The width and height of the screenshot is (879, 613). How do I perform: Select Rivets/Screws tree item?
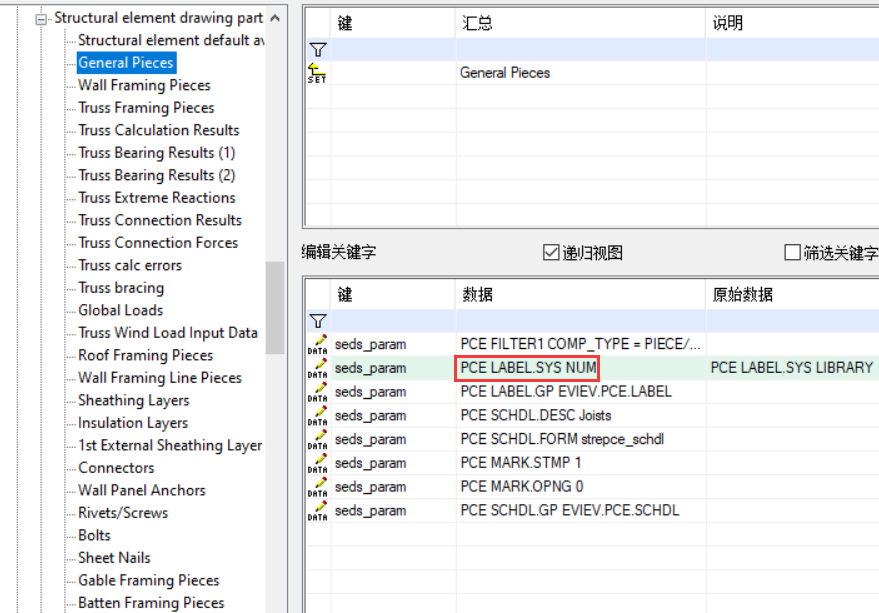[123, 513]
